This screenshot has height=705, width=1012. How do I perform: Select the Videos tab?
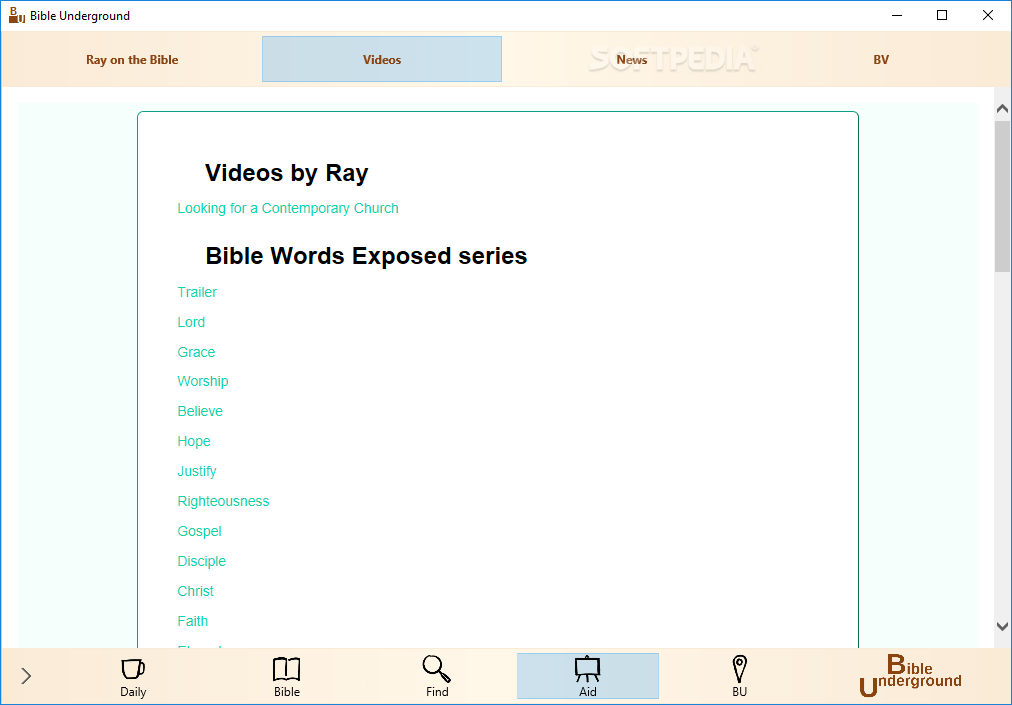click(382, 59)
